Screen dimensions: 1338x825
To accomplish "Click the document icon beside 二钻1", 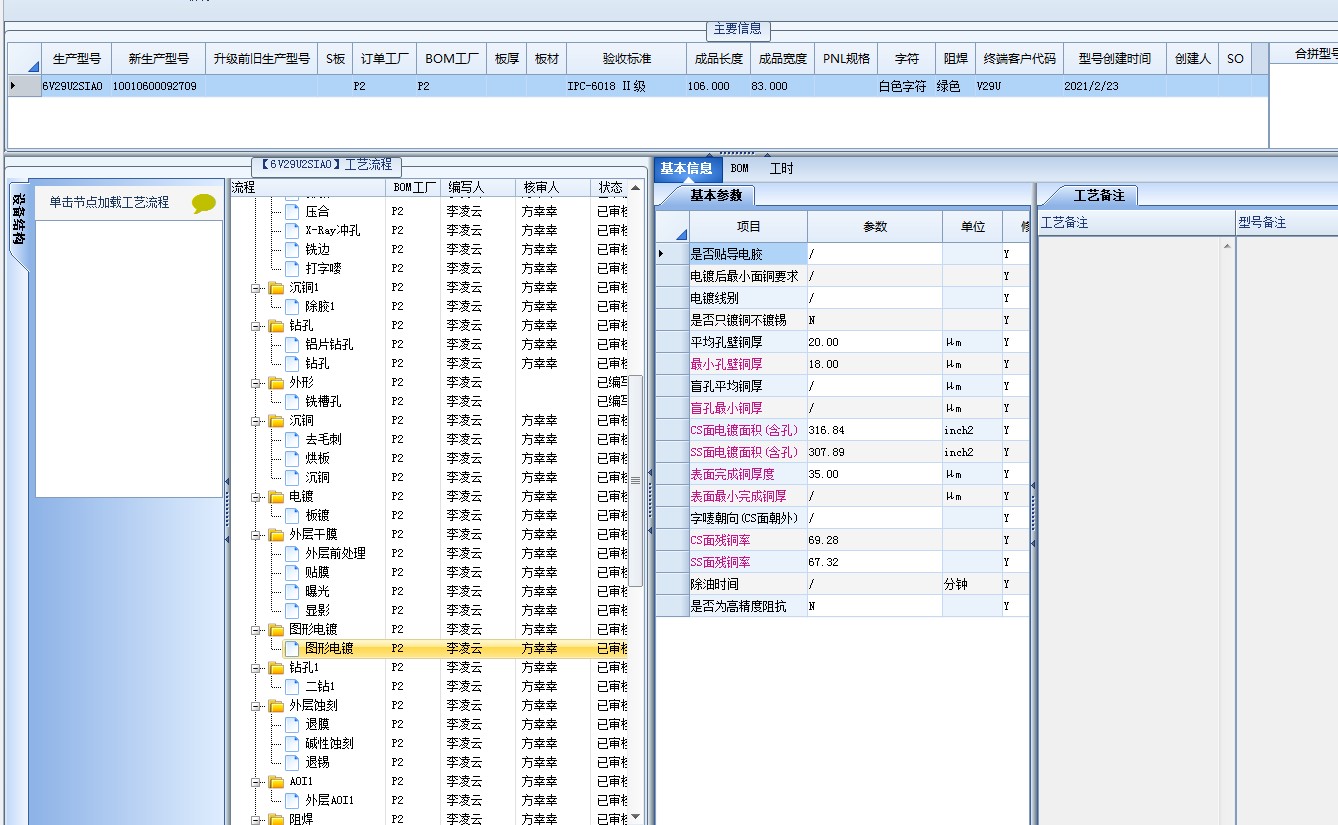I will [292, 687].
